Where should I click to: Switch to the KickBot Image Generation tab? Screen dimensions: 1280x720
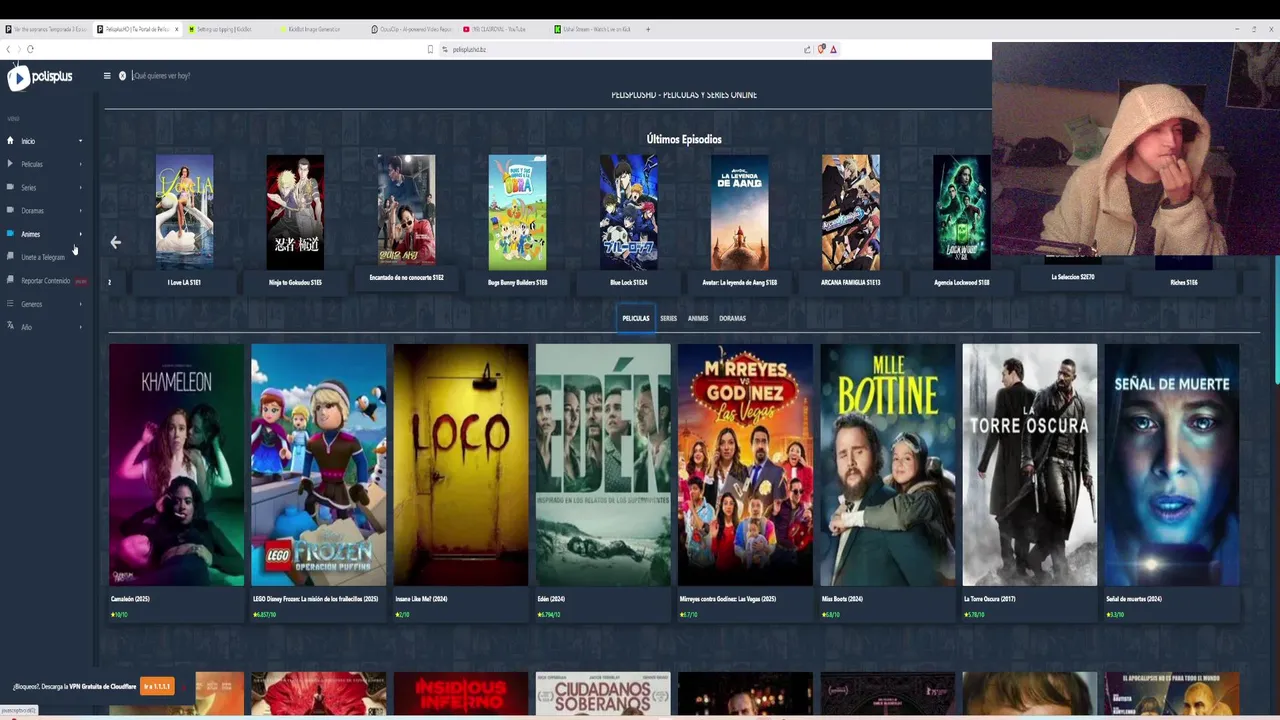point(319,29)
